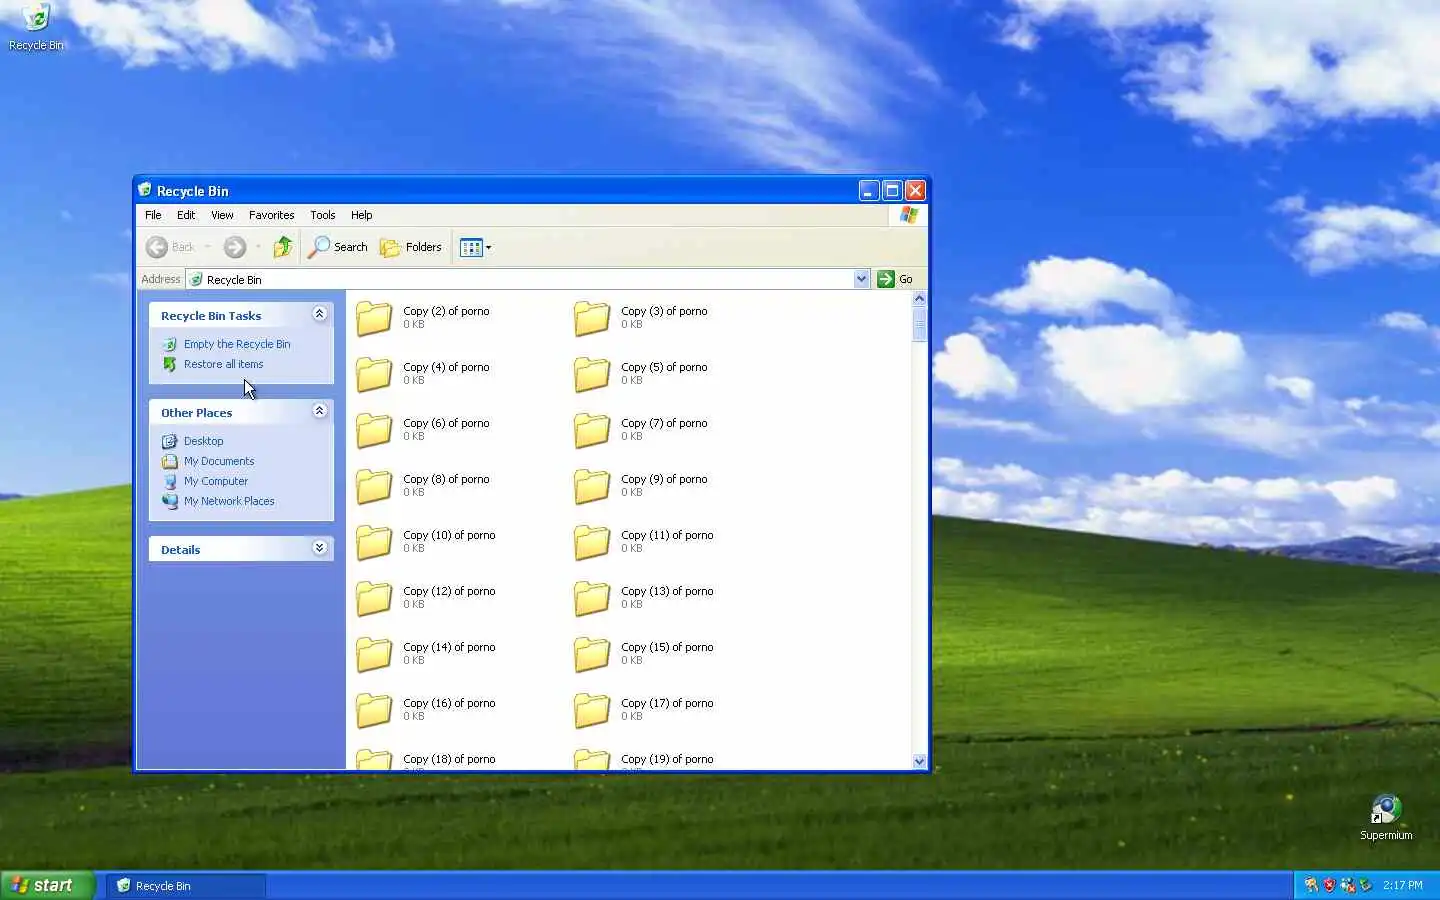The width and height of the screenshot is (1440, 900).
Task: Select the Copy (14) of porno folder icon
Action: click(375, 654)
